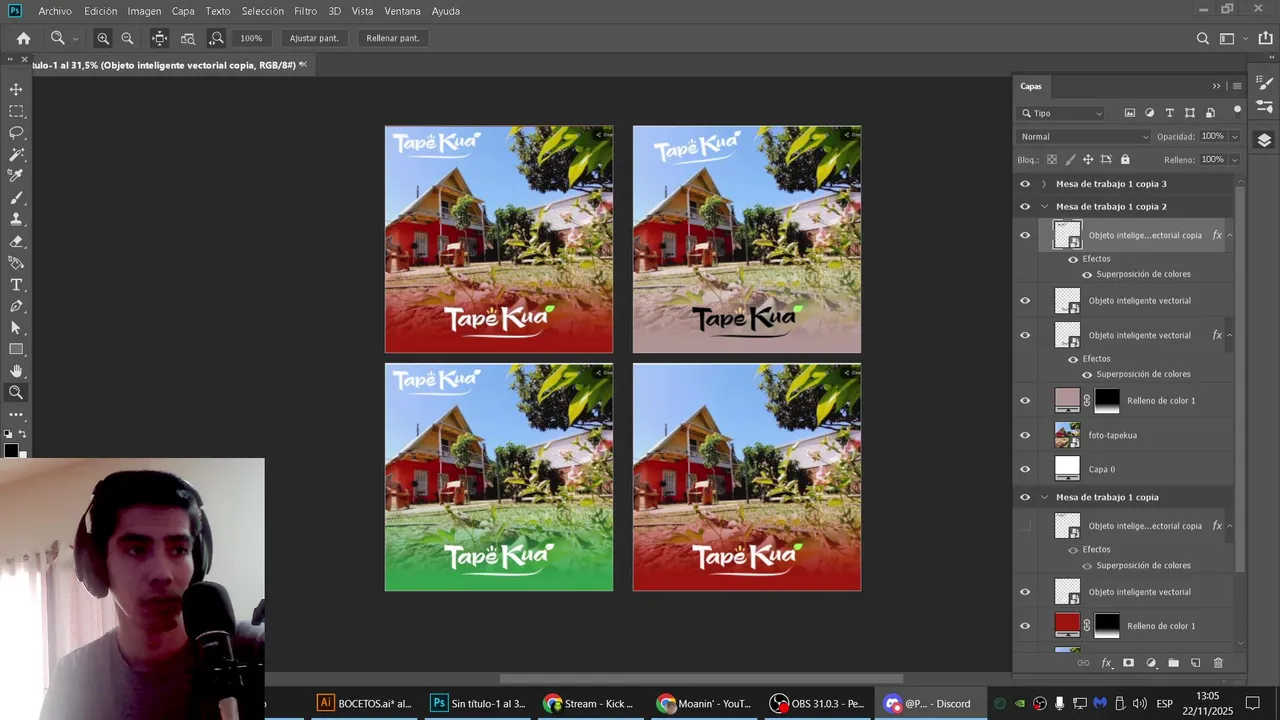
Task: Toggle layer filtering switch on or off
Action: point(1237,111)
